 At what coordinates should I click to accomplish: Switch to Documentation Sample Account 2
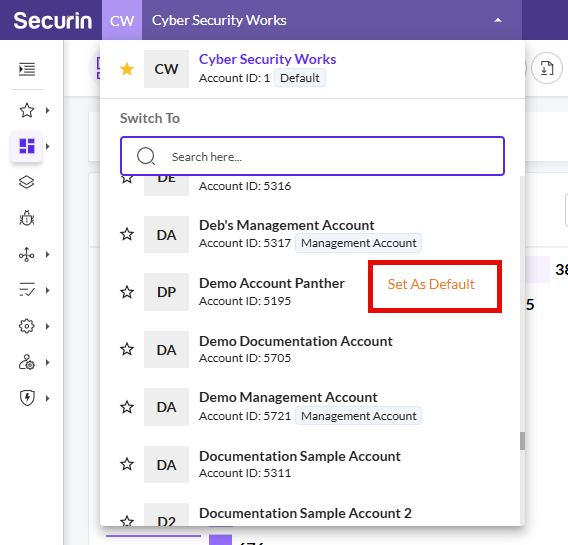[305, 513]
